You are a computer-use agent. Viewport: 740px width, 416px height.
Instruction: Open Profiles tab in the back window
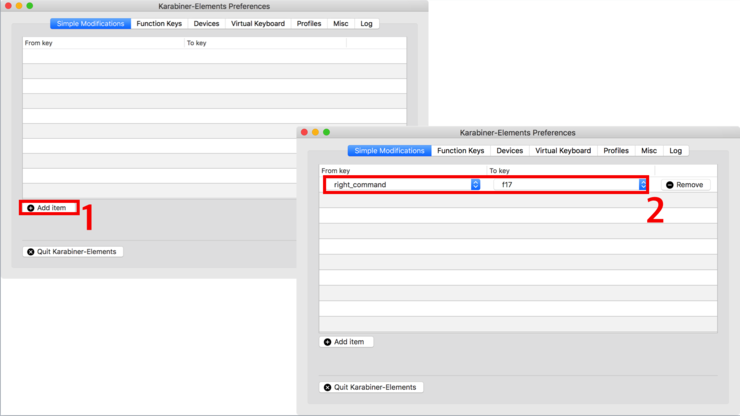tap(309, 24)
